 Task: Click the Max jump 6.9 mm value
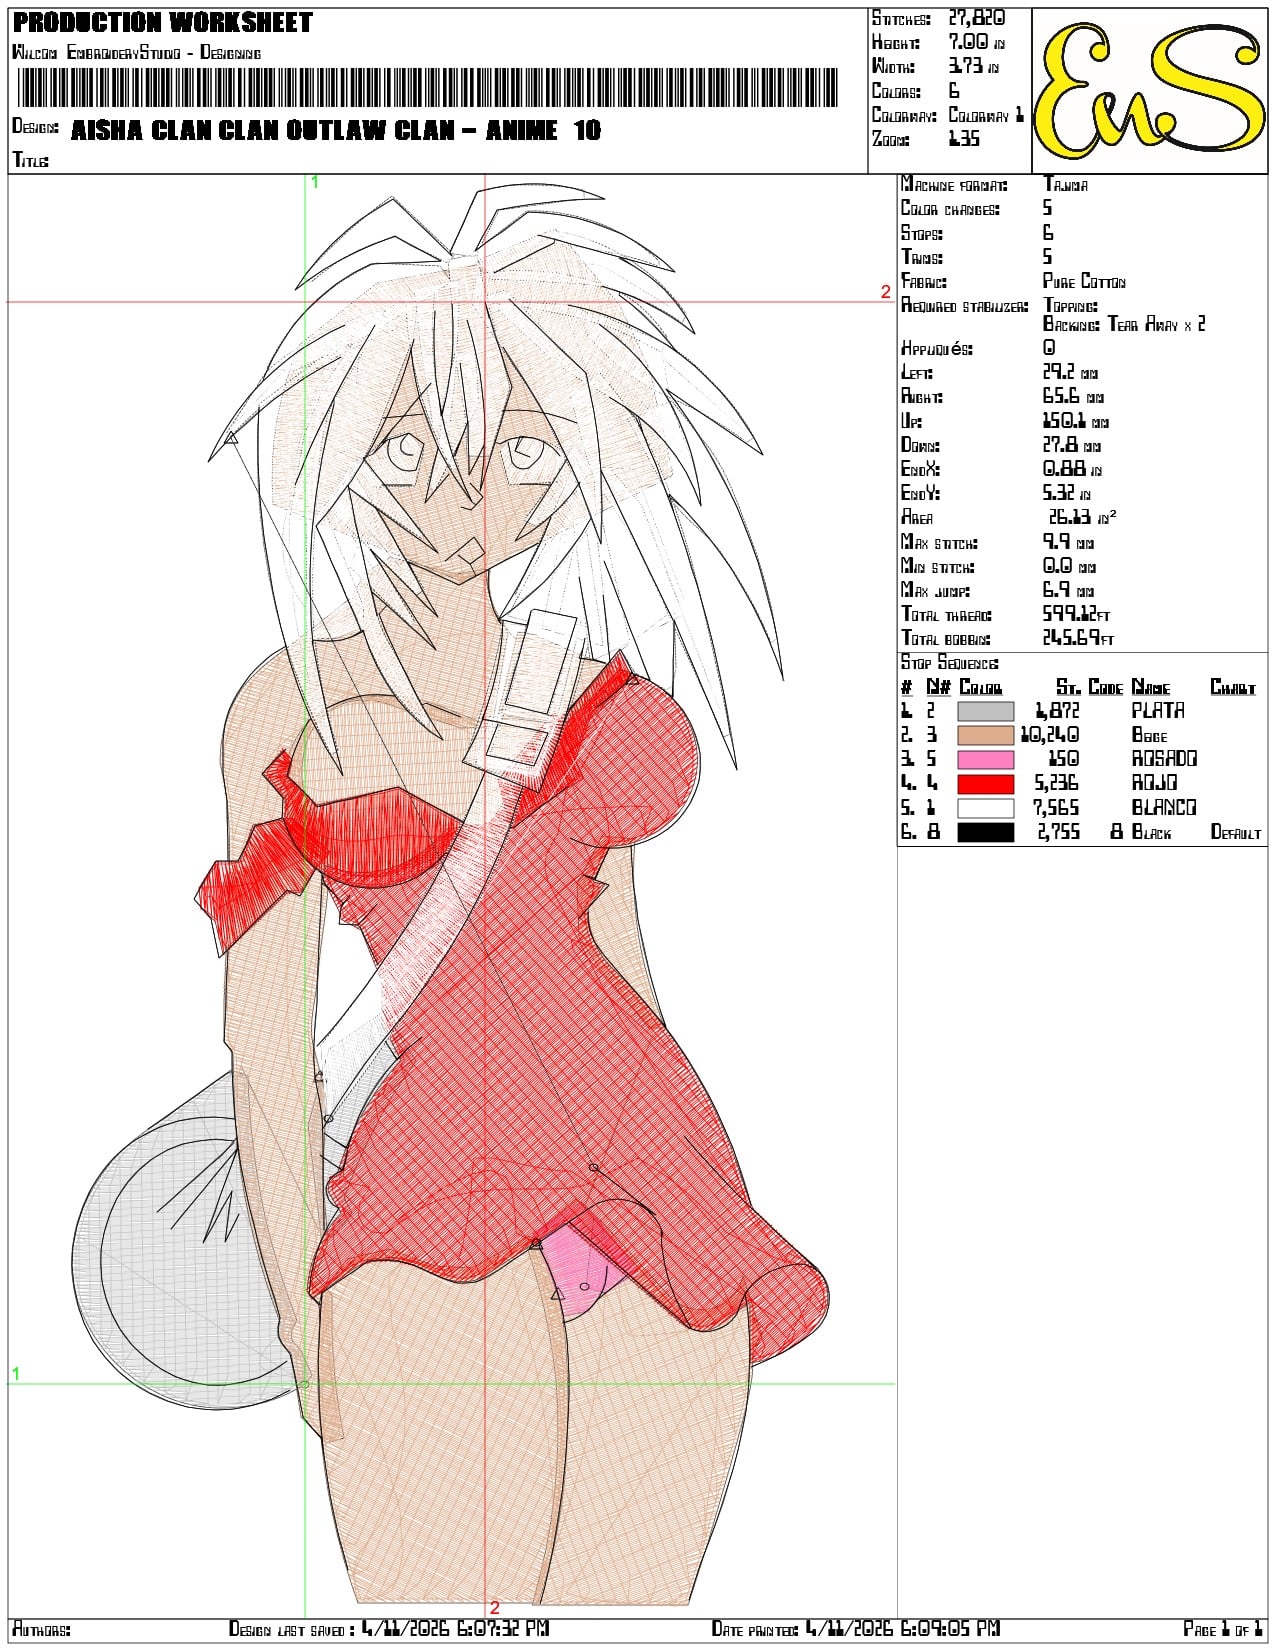pyautogui.click(x=1068, y=591)
